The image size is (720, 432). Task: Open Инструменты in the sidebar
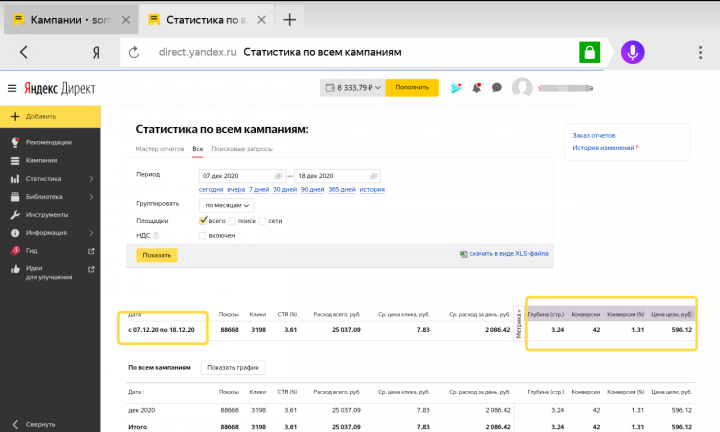[47, 215]
